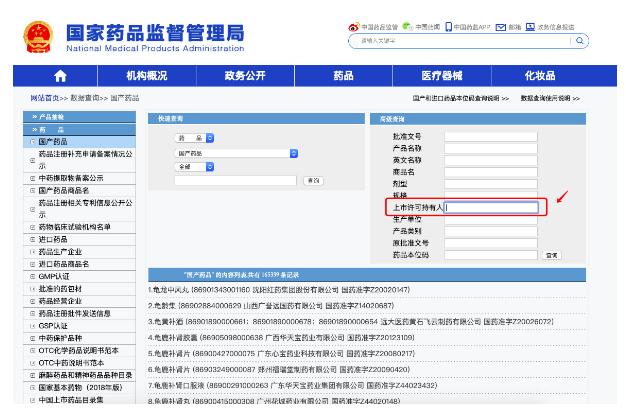Go to the home page icon in navigation bar

60,75
